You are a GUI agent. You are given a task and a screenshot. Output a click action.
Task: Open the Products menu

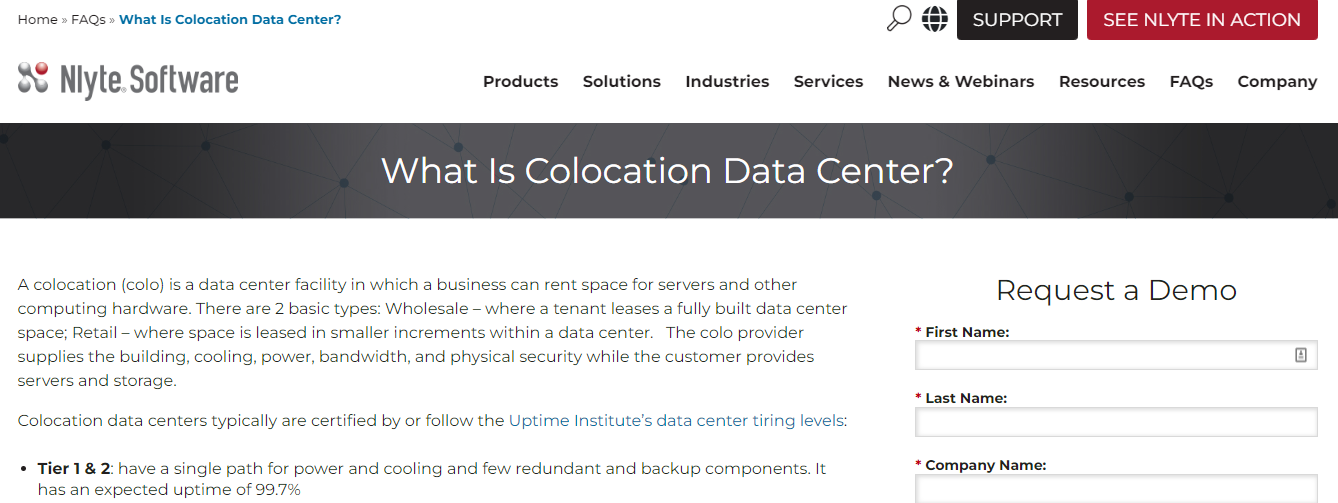(x=520, y=82)
